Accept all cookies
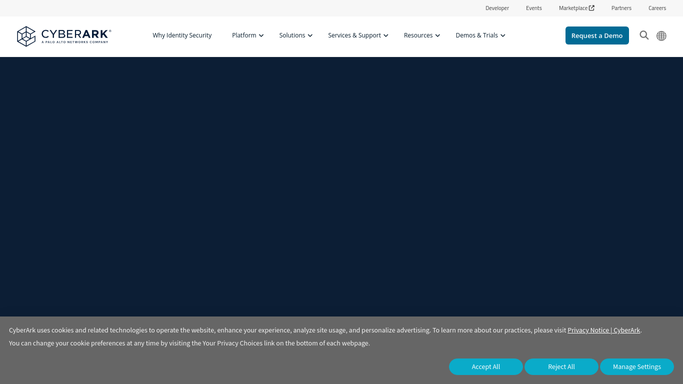 [486, 367]
